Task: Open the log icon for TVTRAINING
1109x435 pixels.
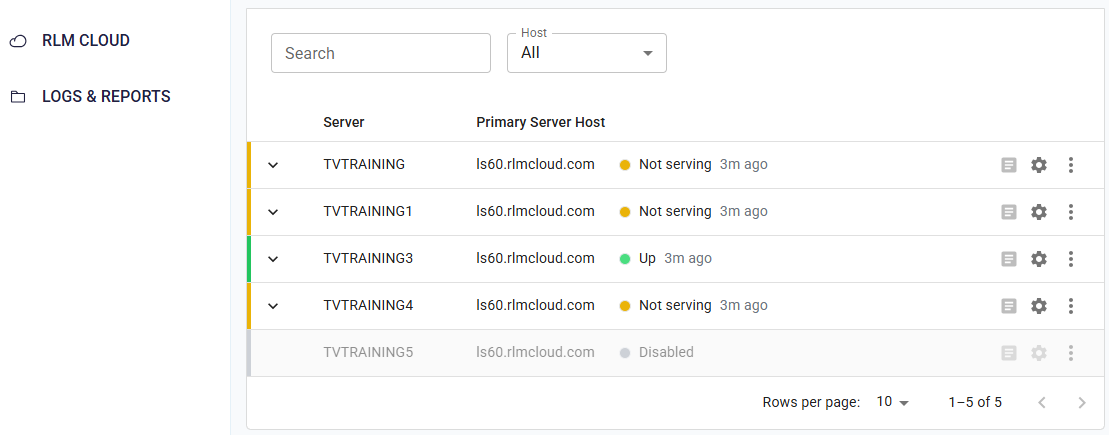Action: [1009, 165]
